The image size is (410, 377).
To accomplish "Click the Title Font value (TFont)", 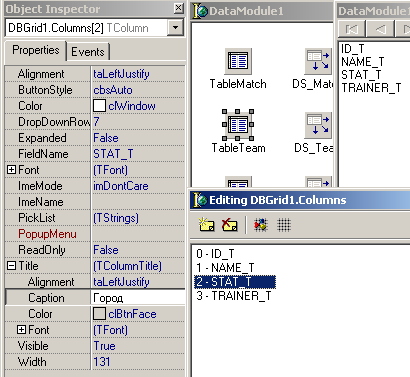I will (110, 330).
